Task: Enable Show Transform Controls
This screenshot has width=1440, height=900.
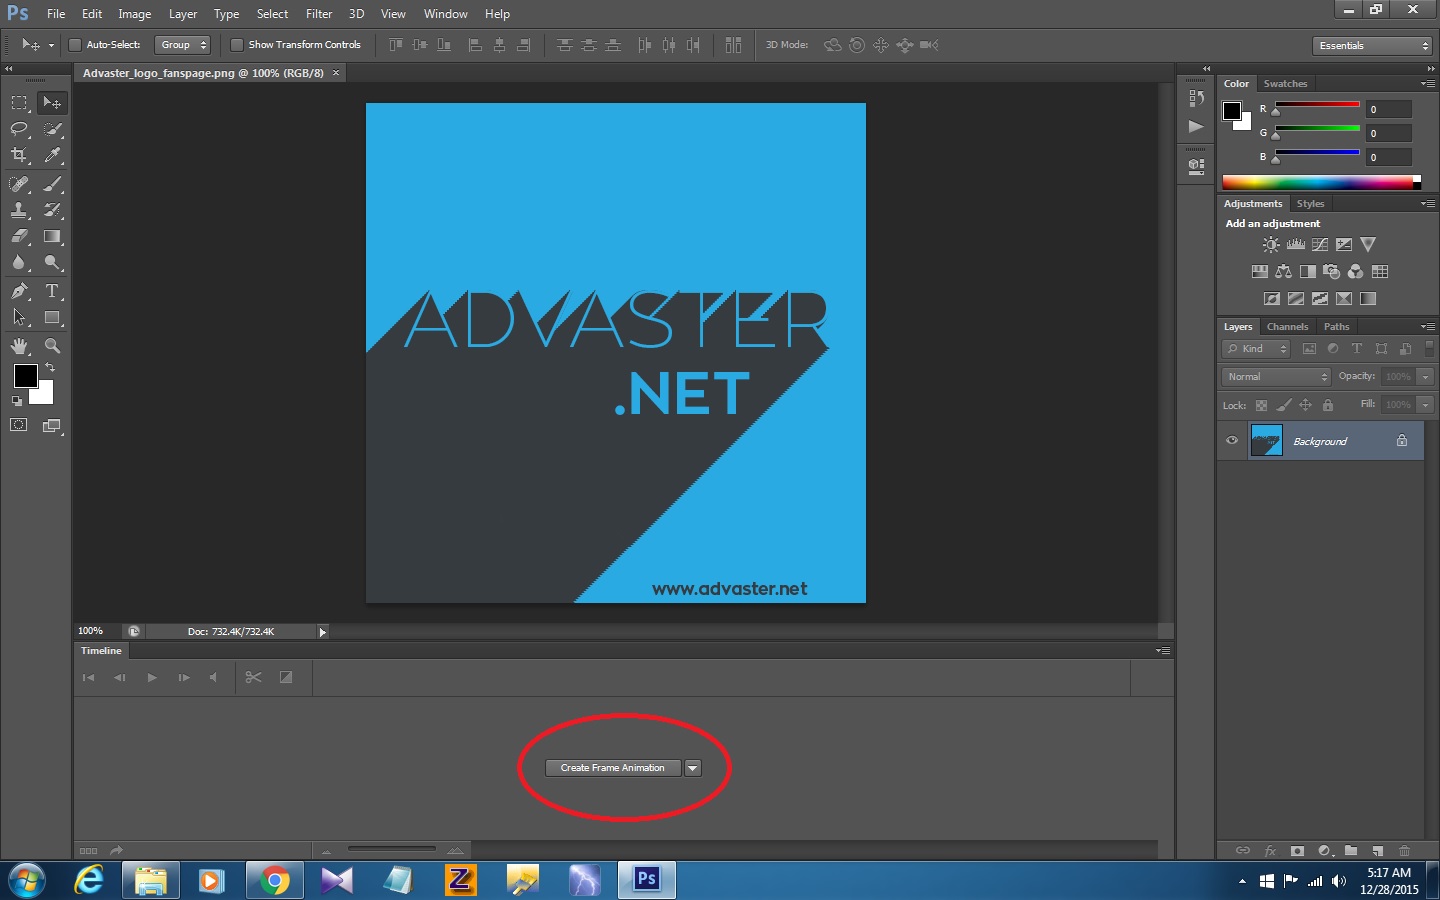Action: coord(238,44)
